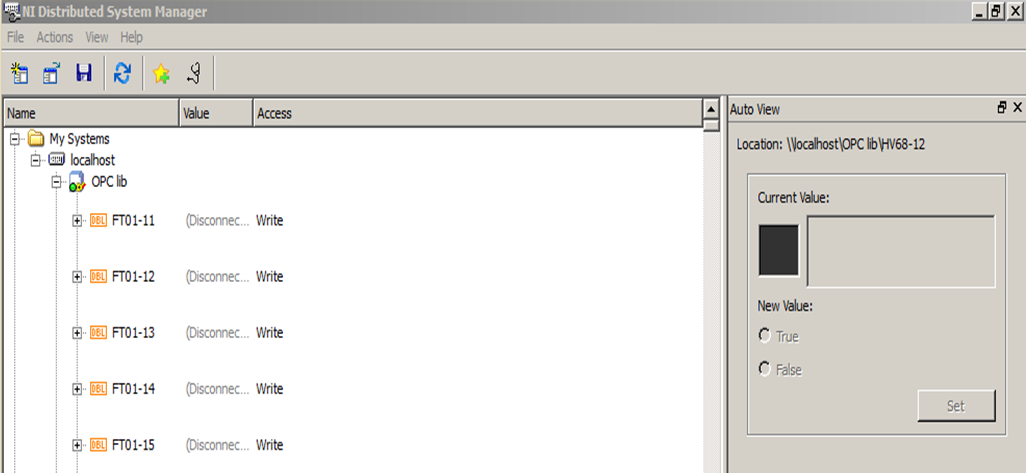1026x473 pixels.
Task: Click the Name column header
Action: [x=92, y=113]
